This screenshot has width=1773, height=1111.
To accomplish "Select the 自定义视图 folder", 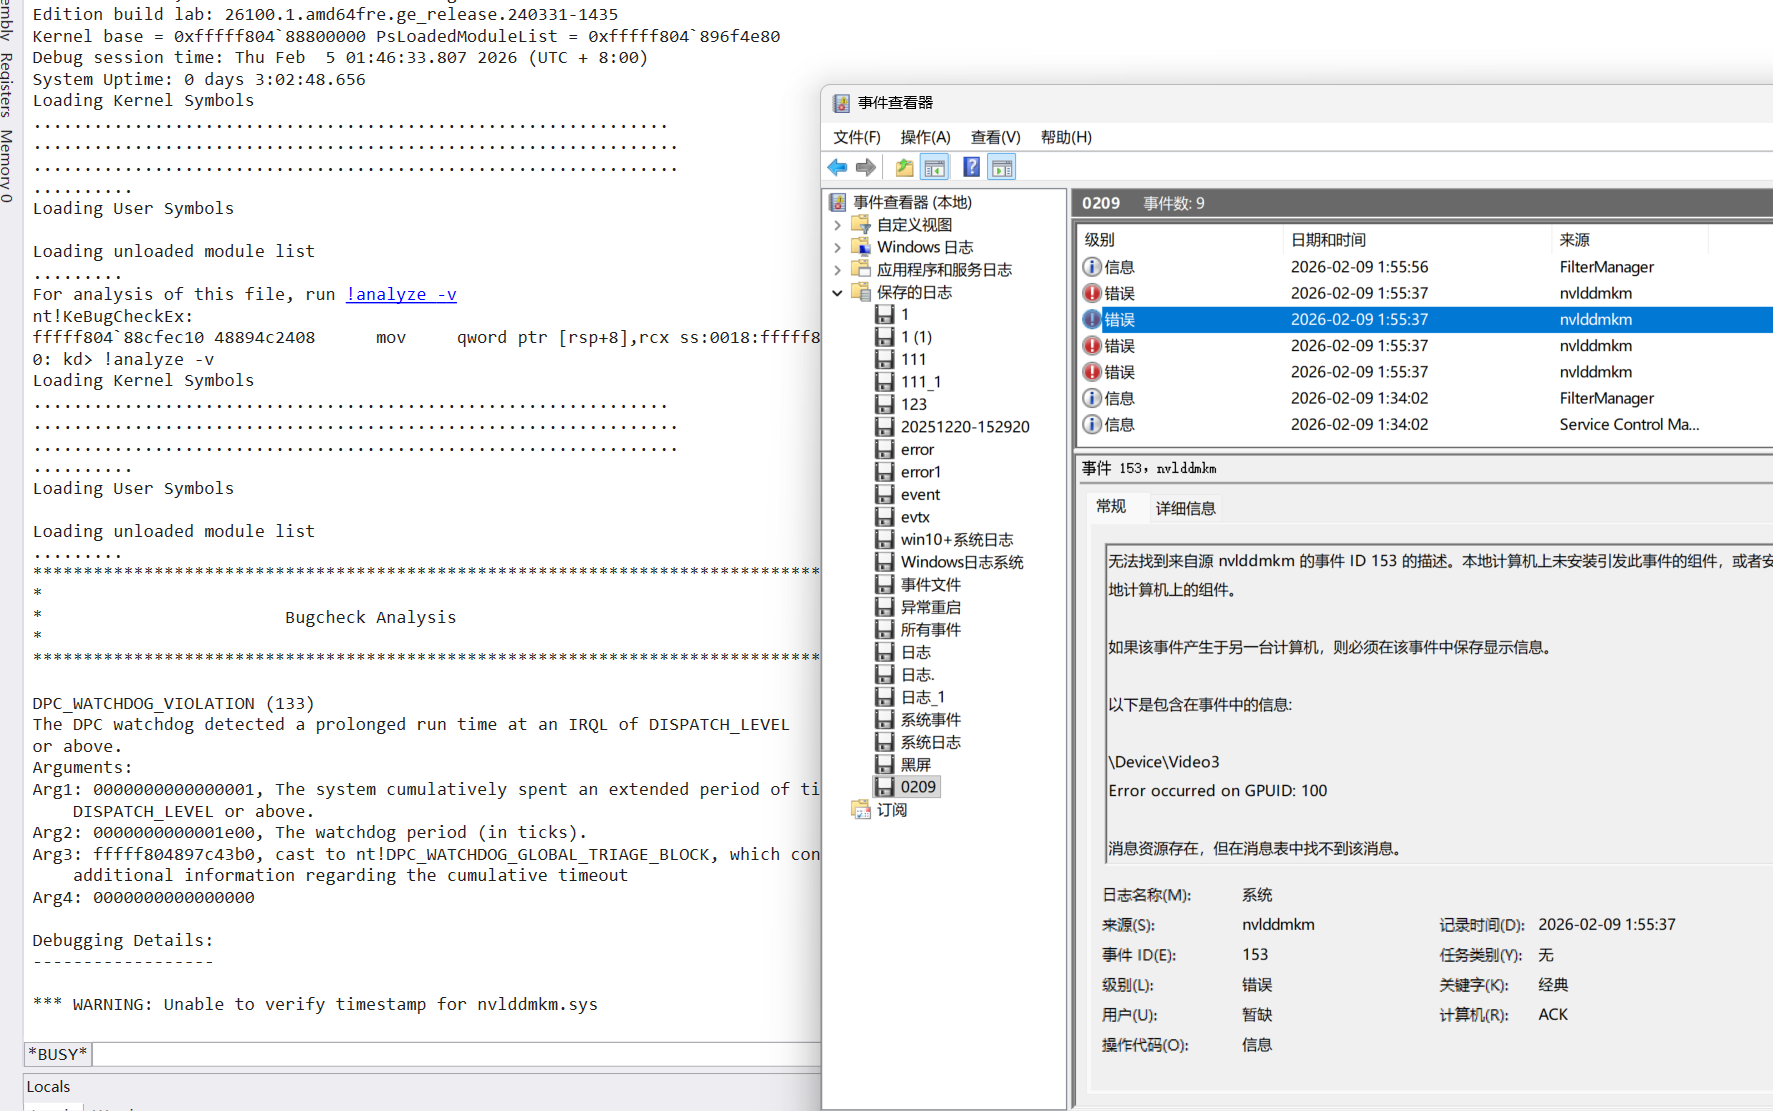I will (914, 225).
